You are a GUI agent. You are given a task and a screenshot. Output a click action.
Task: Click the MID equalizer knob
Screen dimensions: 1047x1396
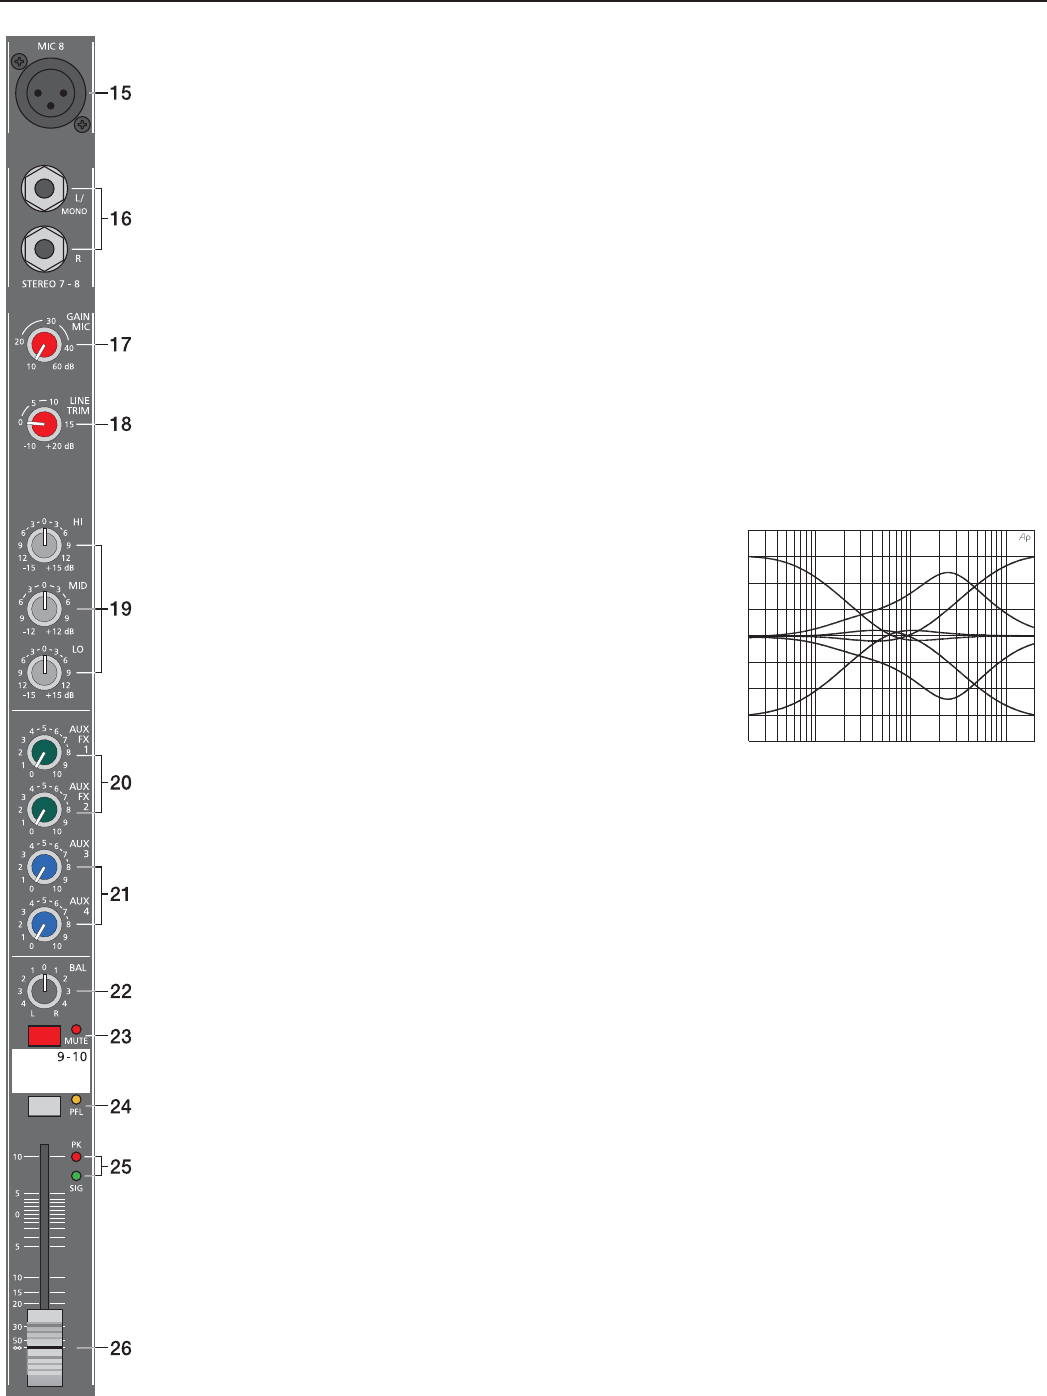pyautogui.click(x=44, y=609)
